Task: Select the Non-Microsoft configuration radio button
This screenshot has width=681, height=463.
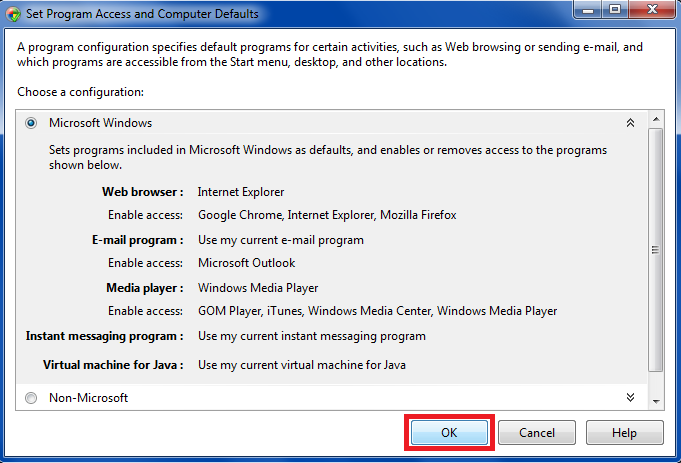Action: point(31,398)
